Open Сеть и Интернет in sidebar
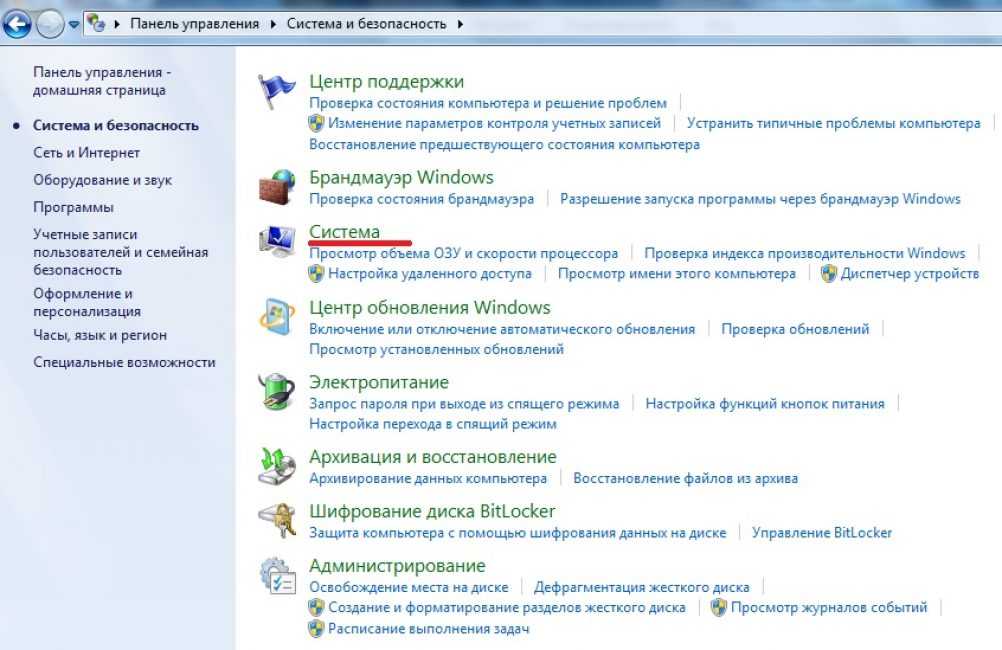The width and height of the screenshot is (1002, 650). click(x=86, y=153)
